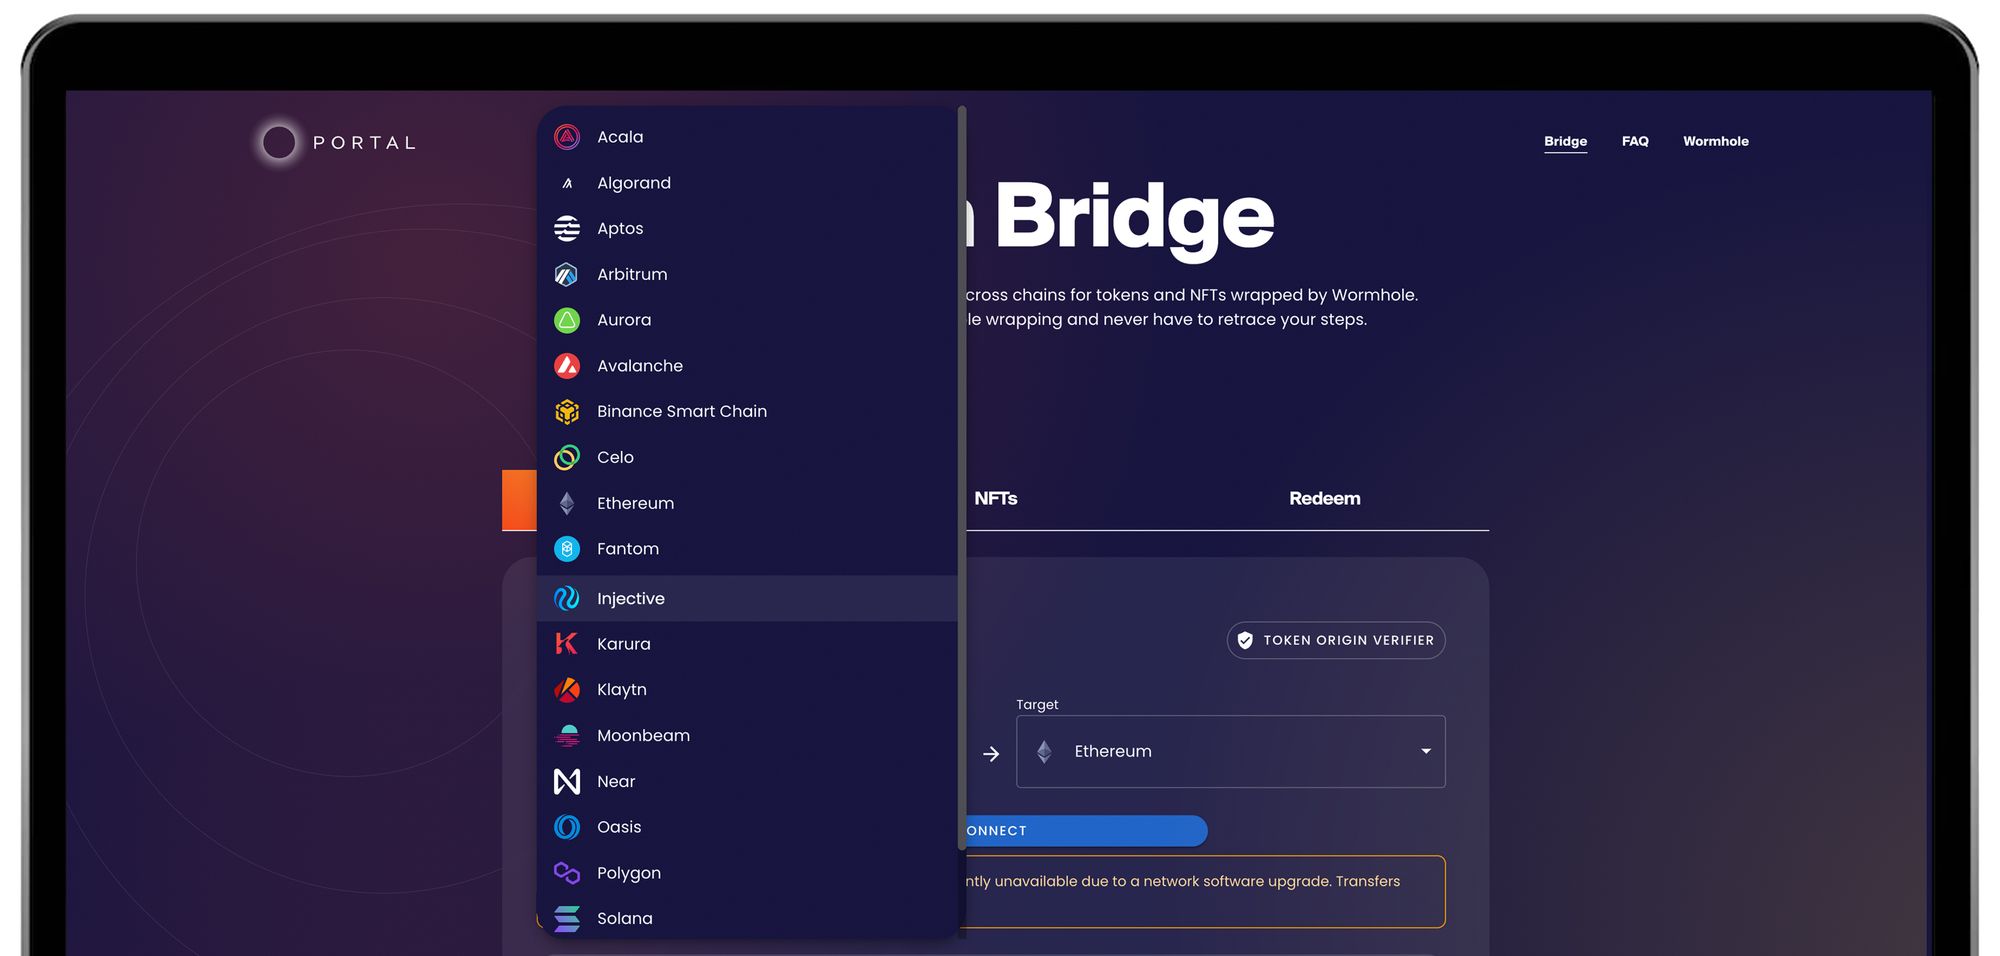Click the green Aurora icon
The image size is (2000, 956).
[567, 320]
